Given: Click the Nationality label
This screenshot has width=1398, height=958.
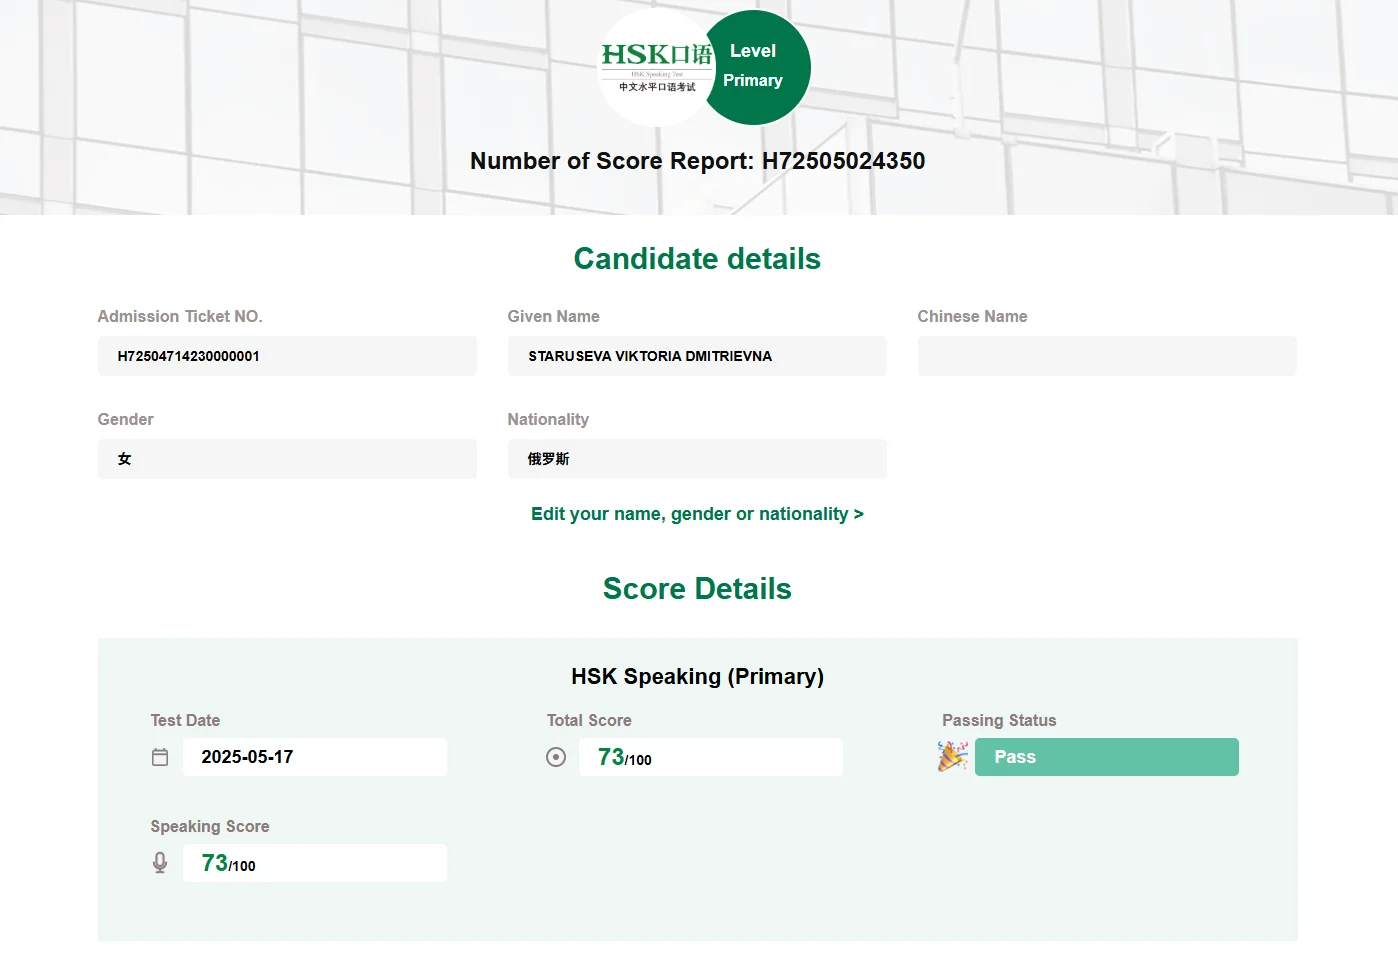Looking at the screenshot, I should [x=548, y=419].
